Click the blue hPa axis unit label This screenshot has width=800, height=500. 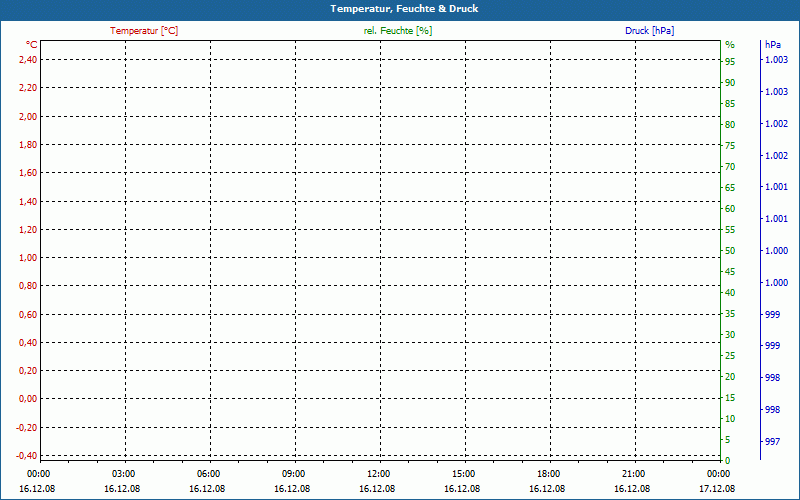tap(773, 45)
